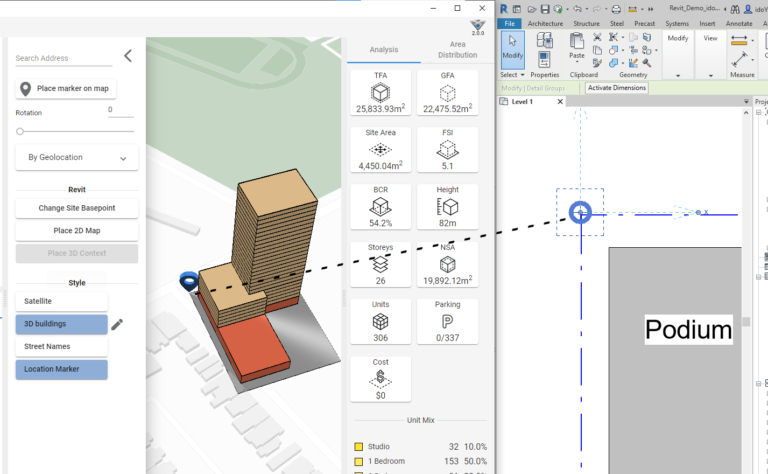The width and height of the screenshot is (768, 474).
Task: Click the Rotation slider handle
Action: (x=20, y=131)
